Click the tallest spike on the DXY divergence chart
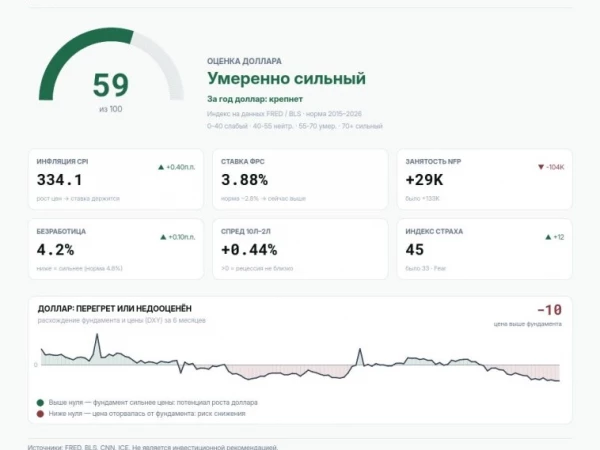This screenshot has width=600, height=450. click(97, 336)
